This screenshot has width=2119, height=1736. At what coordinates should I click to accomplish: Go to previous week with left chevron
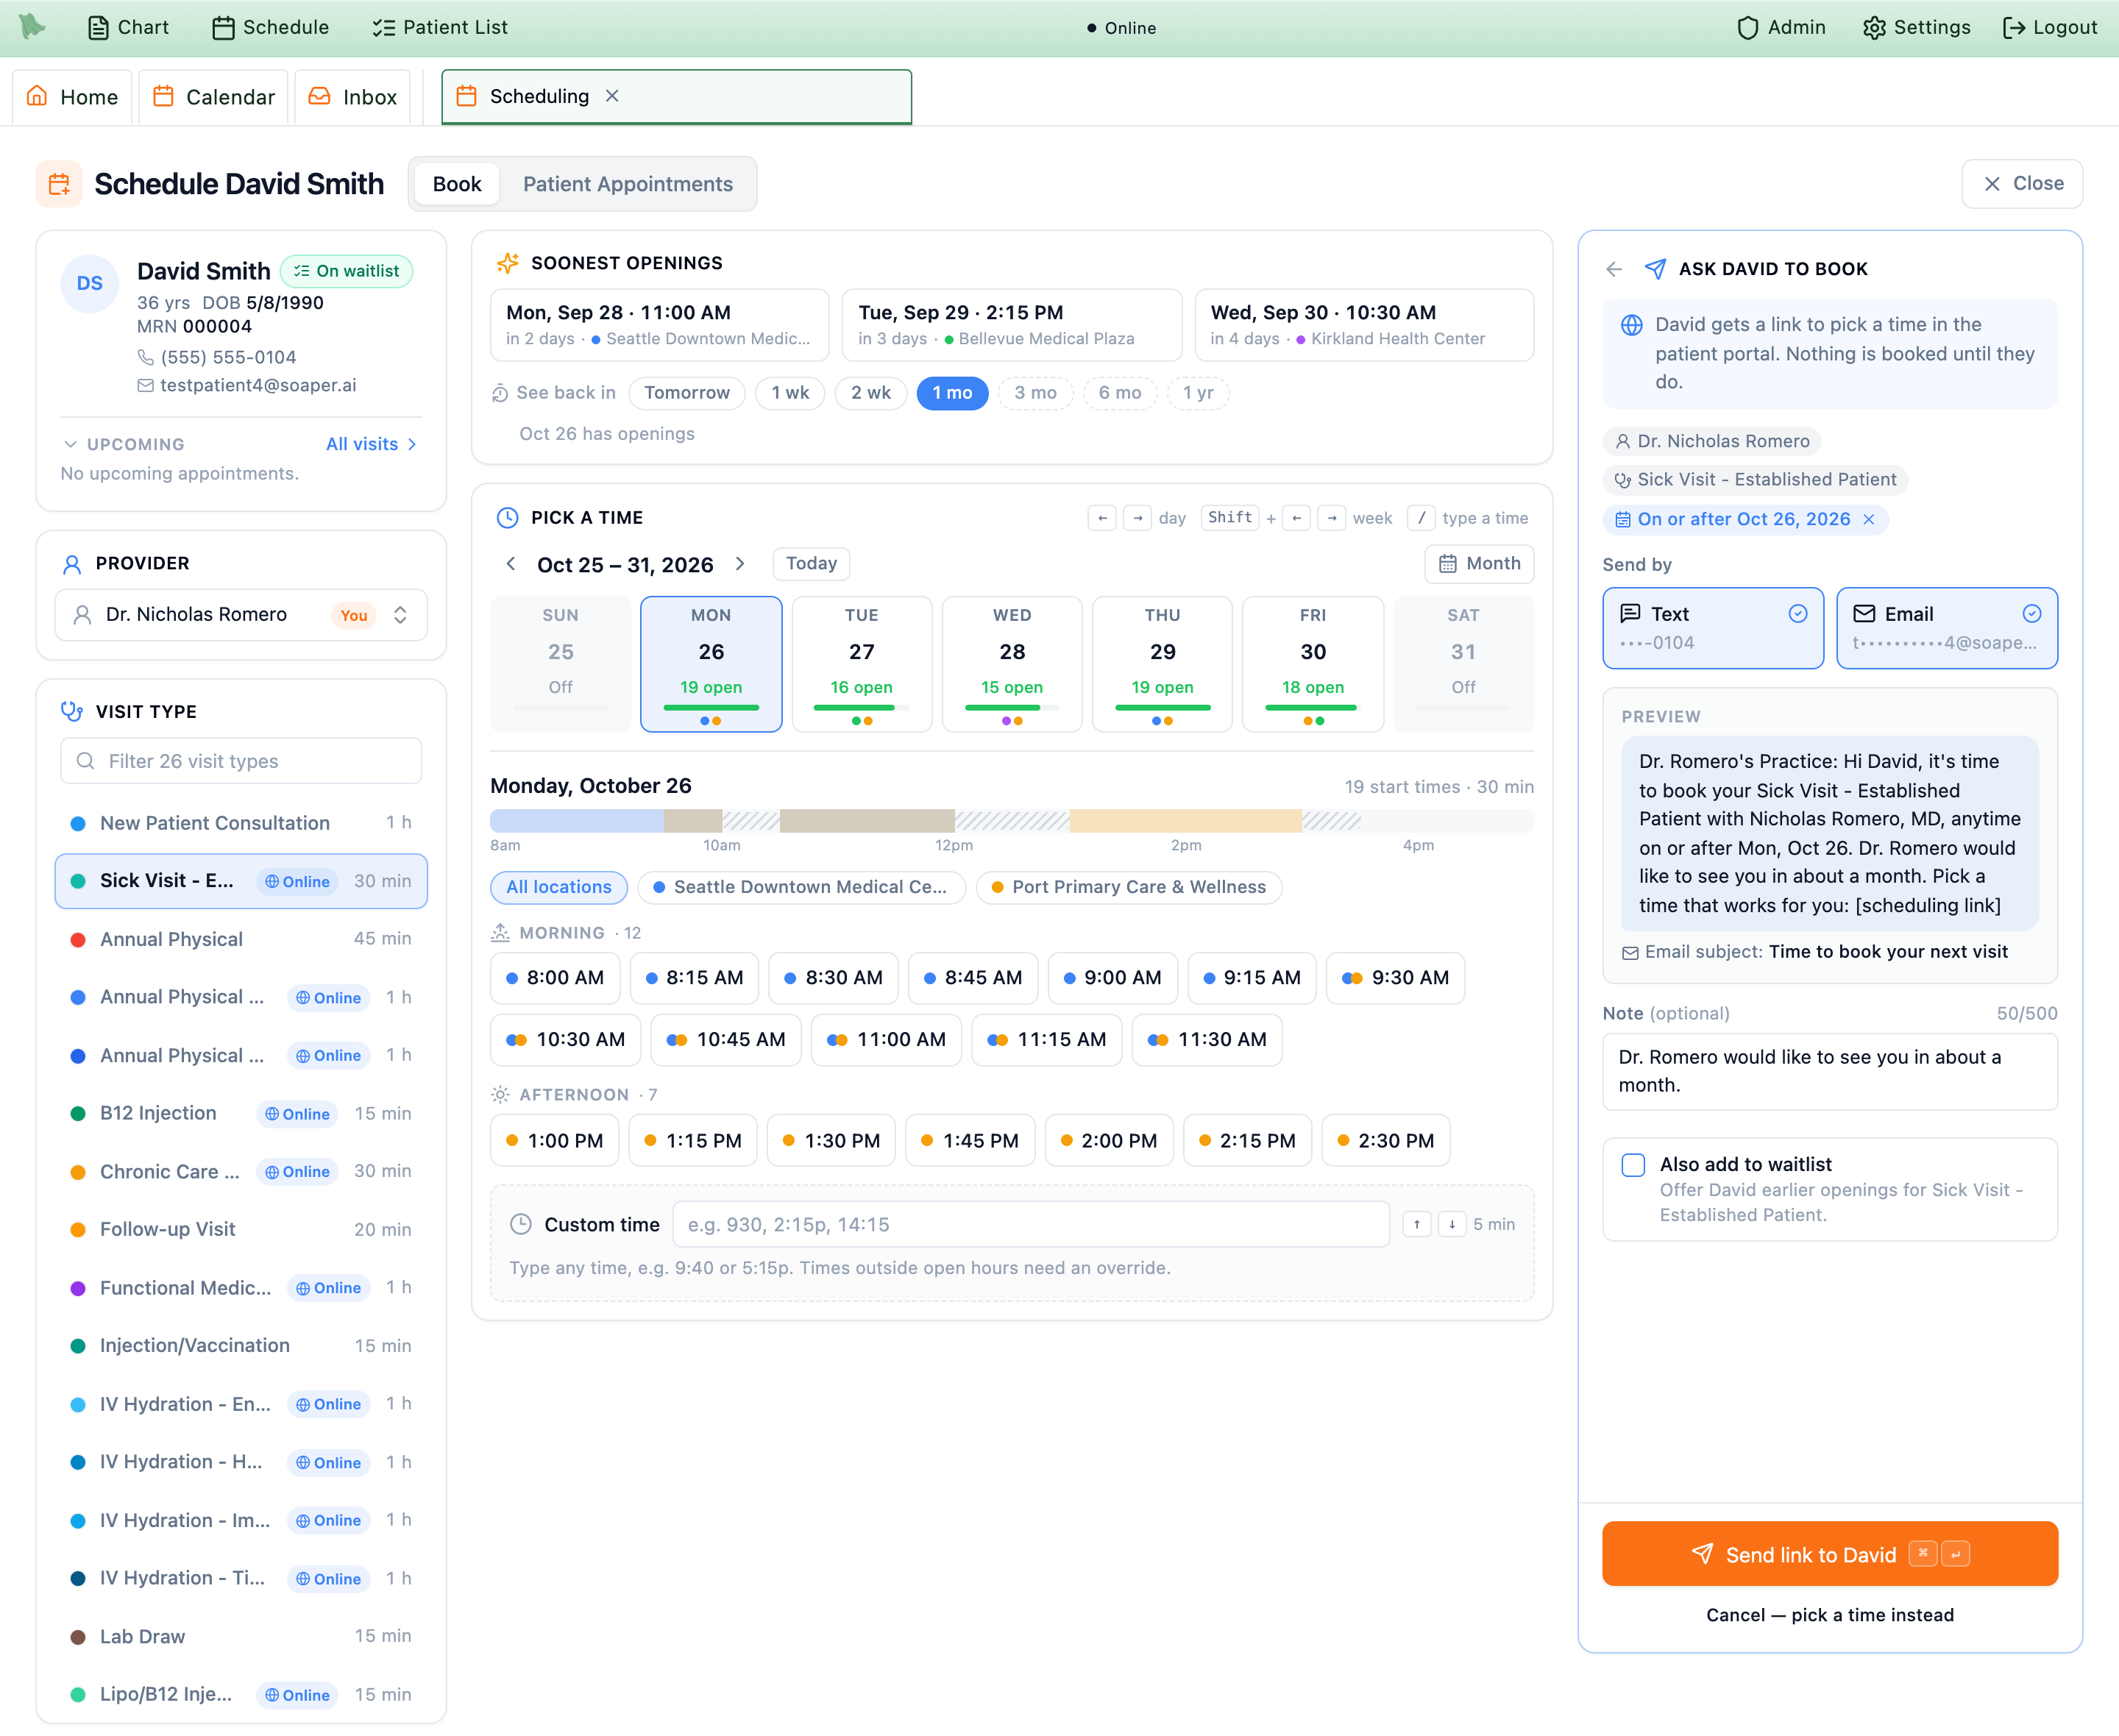(x=511, y=564)
